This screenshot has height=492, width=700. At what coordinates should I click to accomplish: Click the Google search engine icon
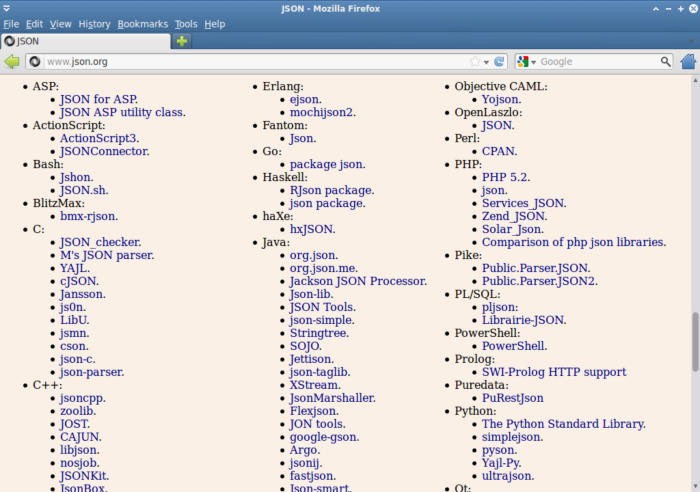[523, 62]
